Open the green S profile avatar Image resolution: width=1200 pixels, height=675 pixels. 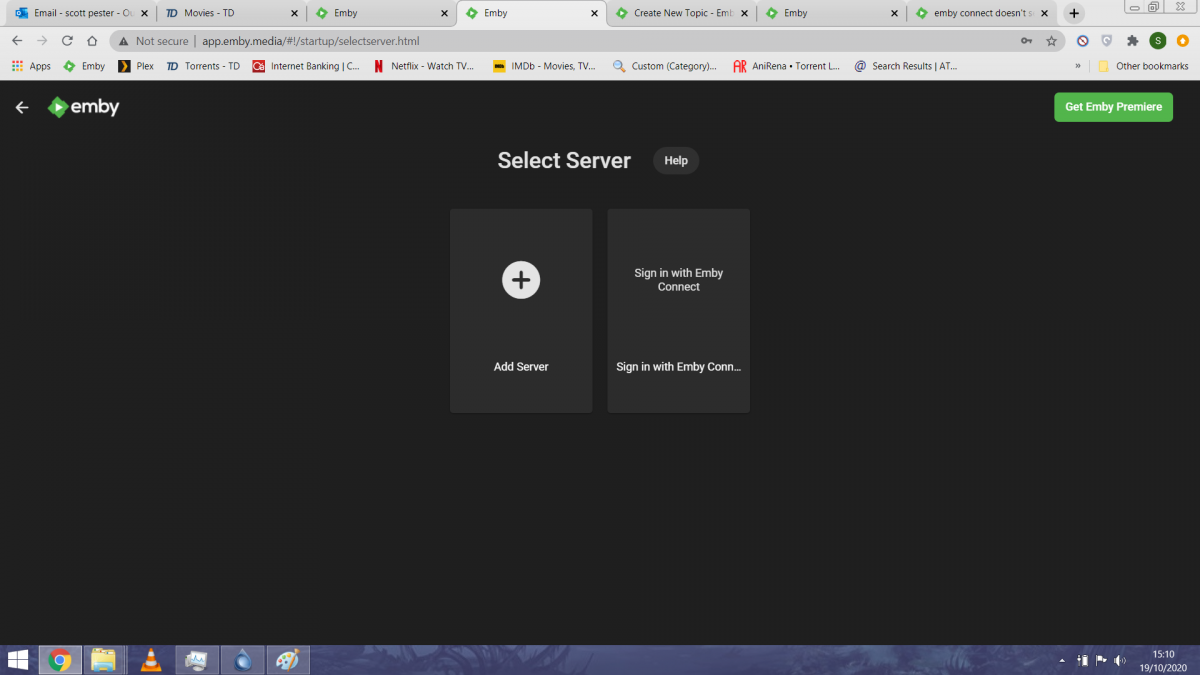point(1157,41)
